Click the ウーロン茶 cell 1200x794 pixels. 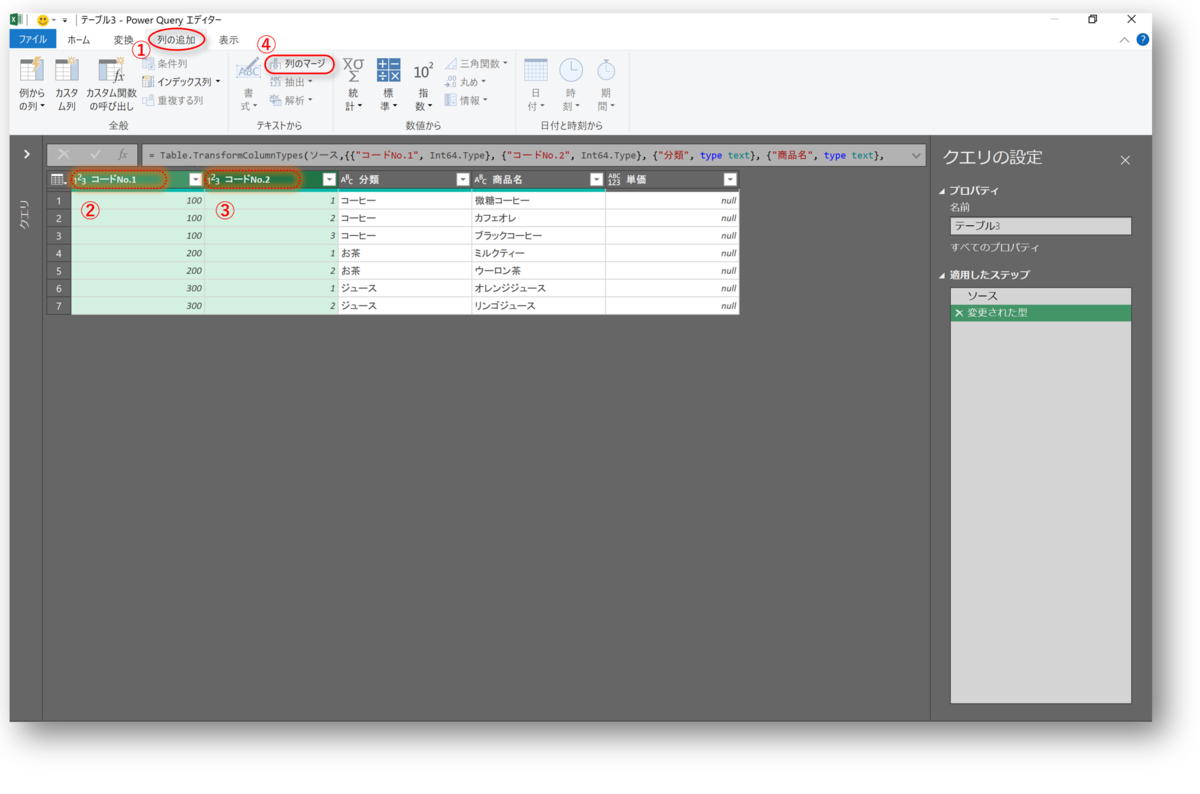(538, 271)
